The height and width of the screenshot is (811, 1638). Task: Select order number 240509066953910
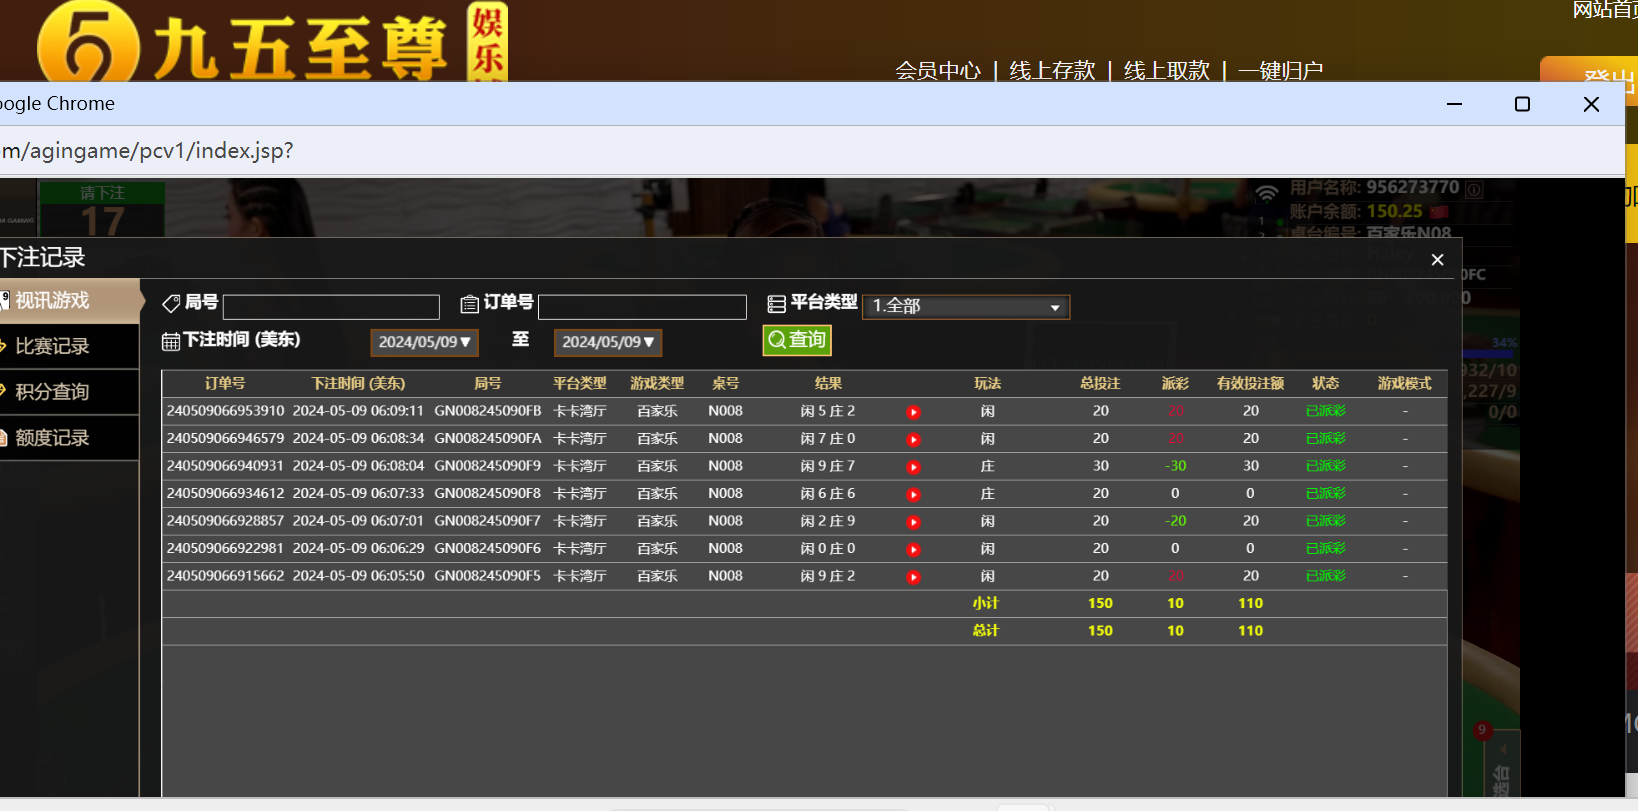click(x=225, y=411)
